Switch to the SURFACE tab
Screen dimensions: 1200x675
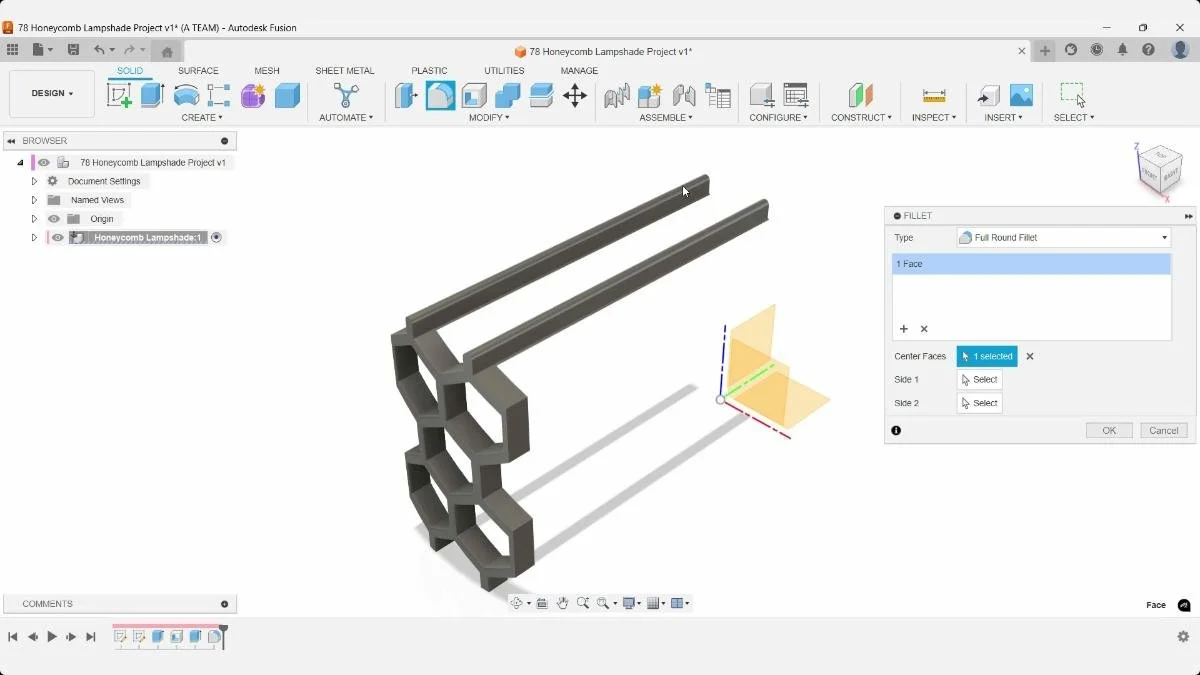(198, 71)
